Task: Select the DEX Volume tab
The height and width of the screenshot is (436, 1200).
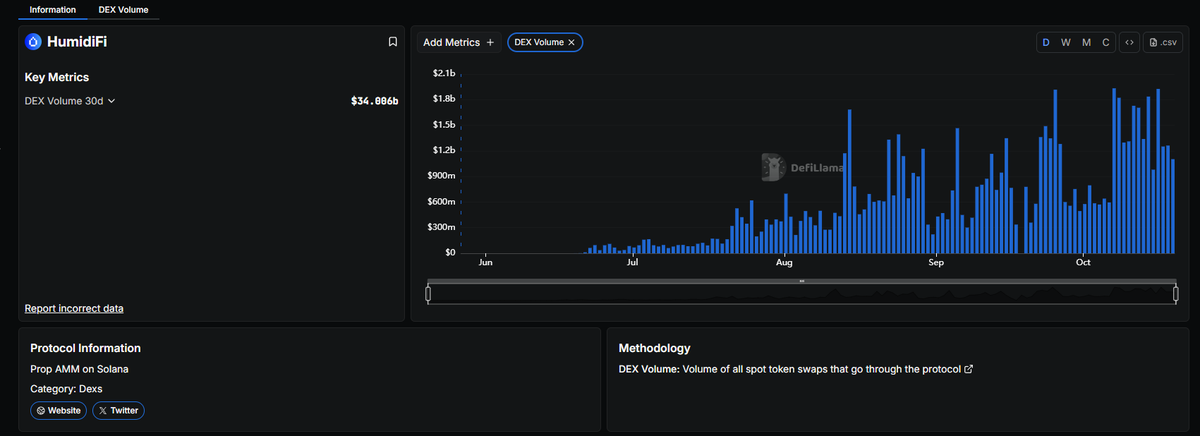Action: click(123, 9)
